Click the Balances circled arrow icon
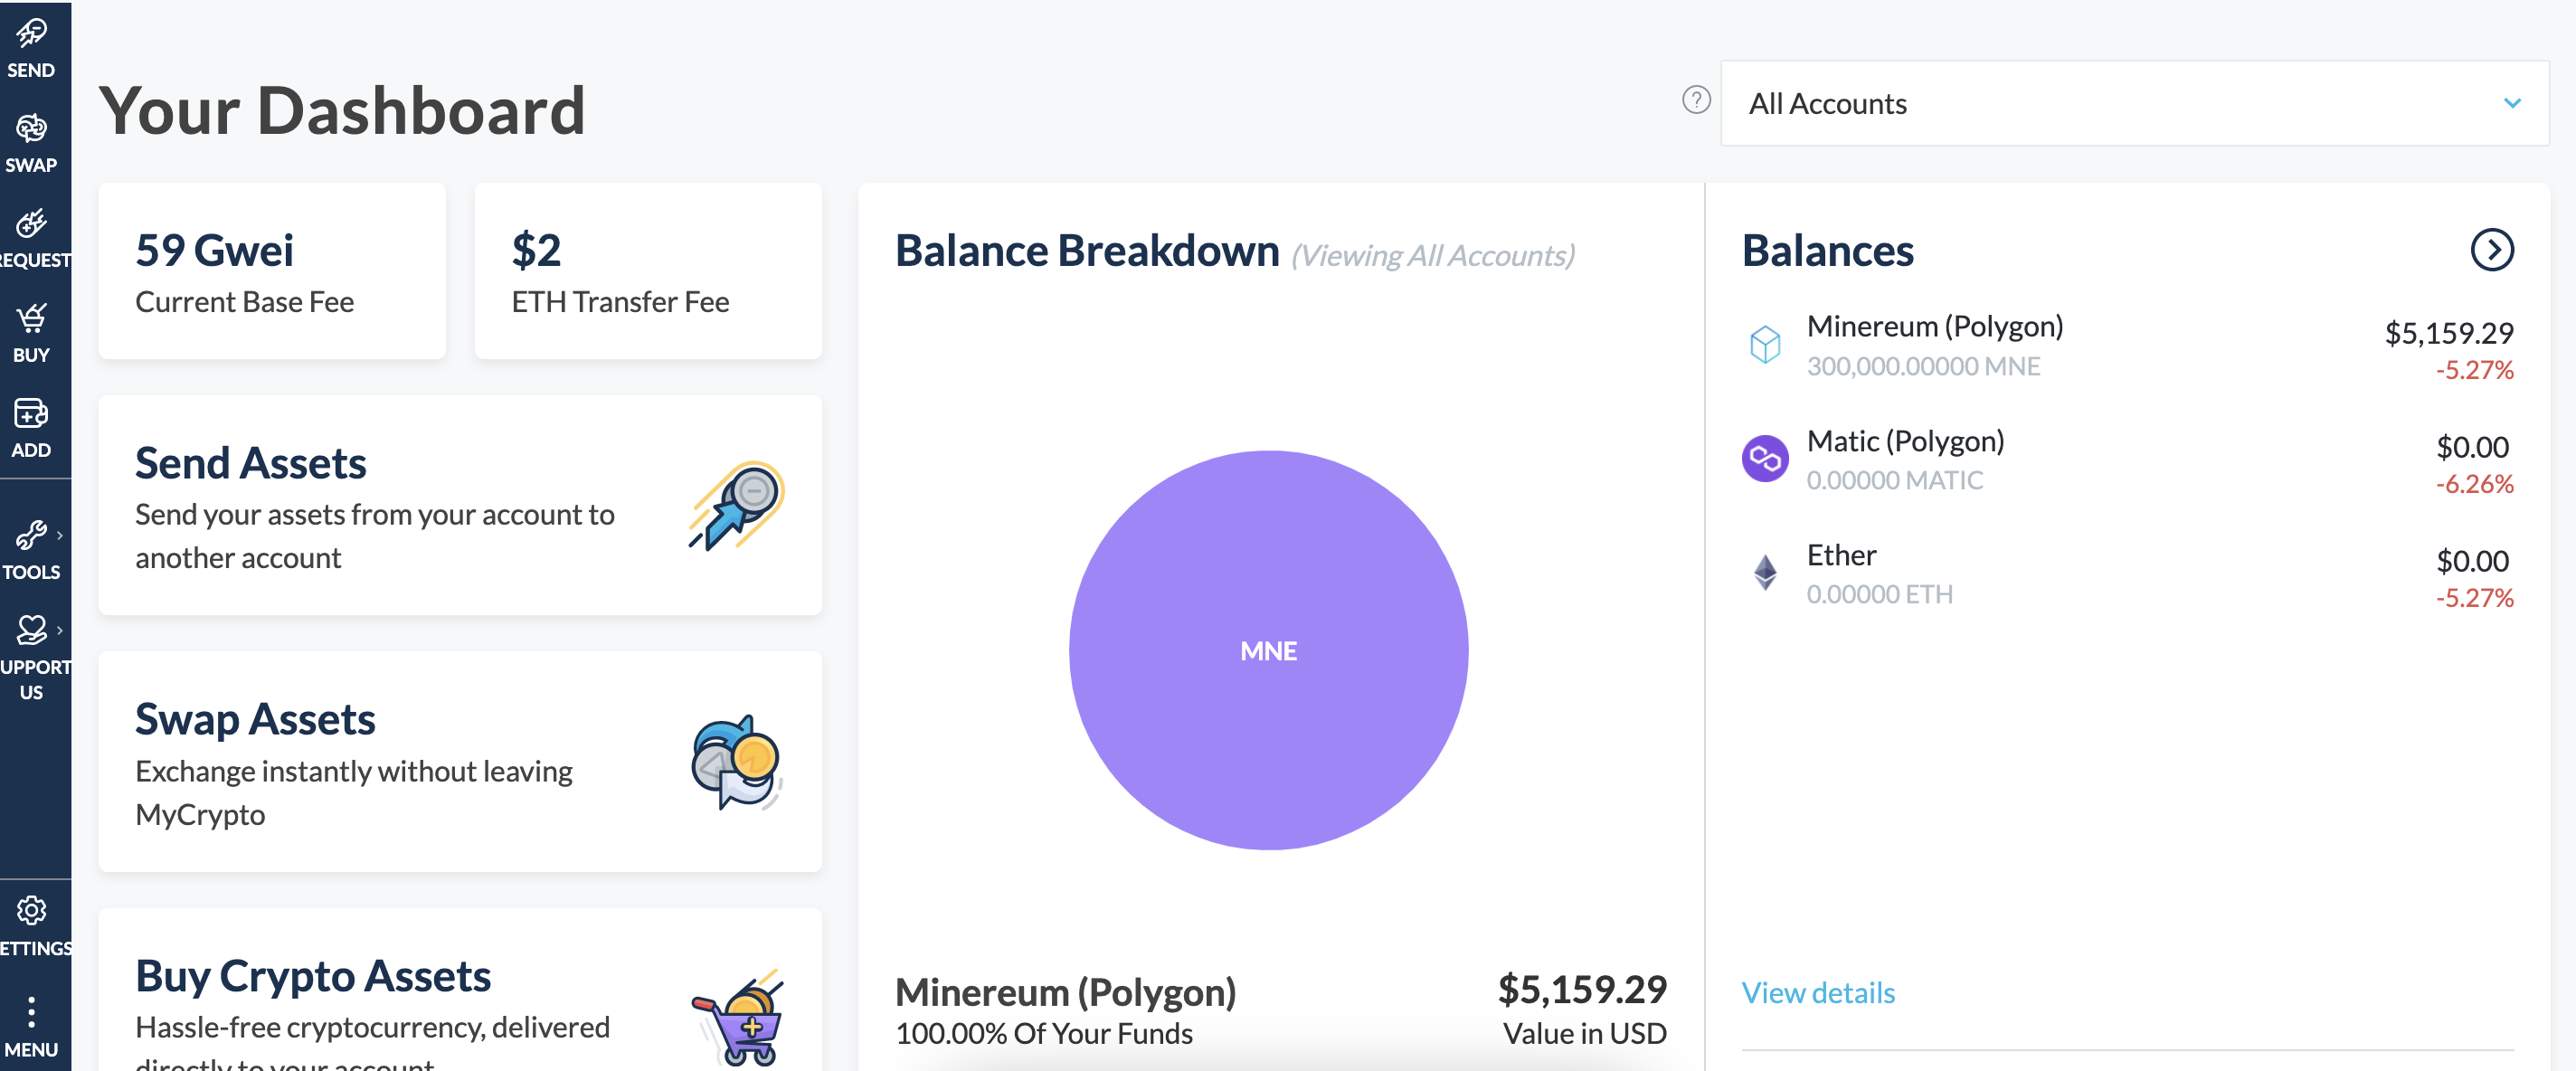2576x1071 pixels. [2491, 250]
